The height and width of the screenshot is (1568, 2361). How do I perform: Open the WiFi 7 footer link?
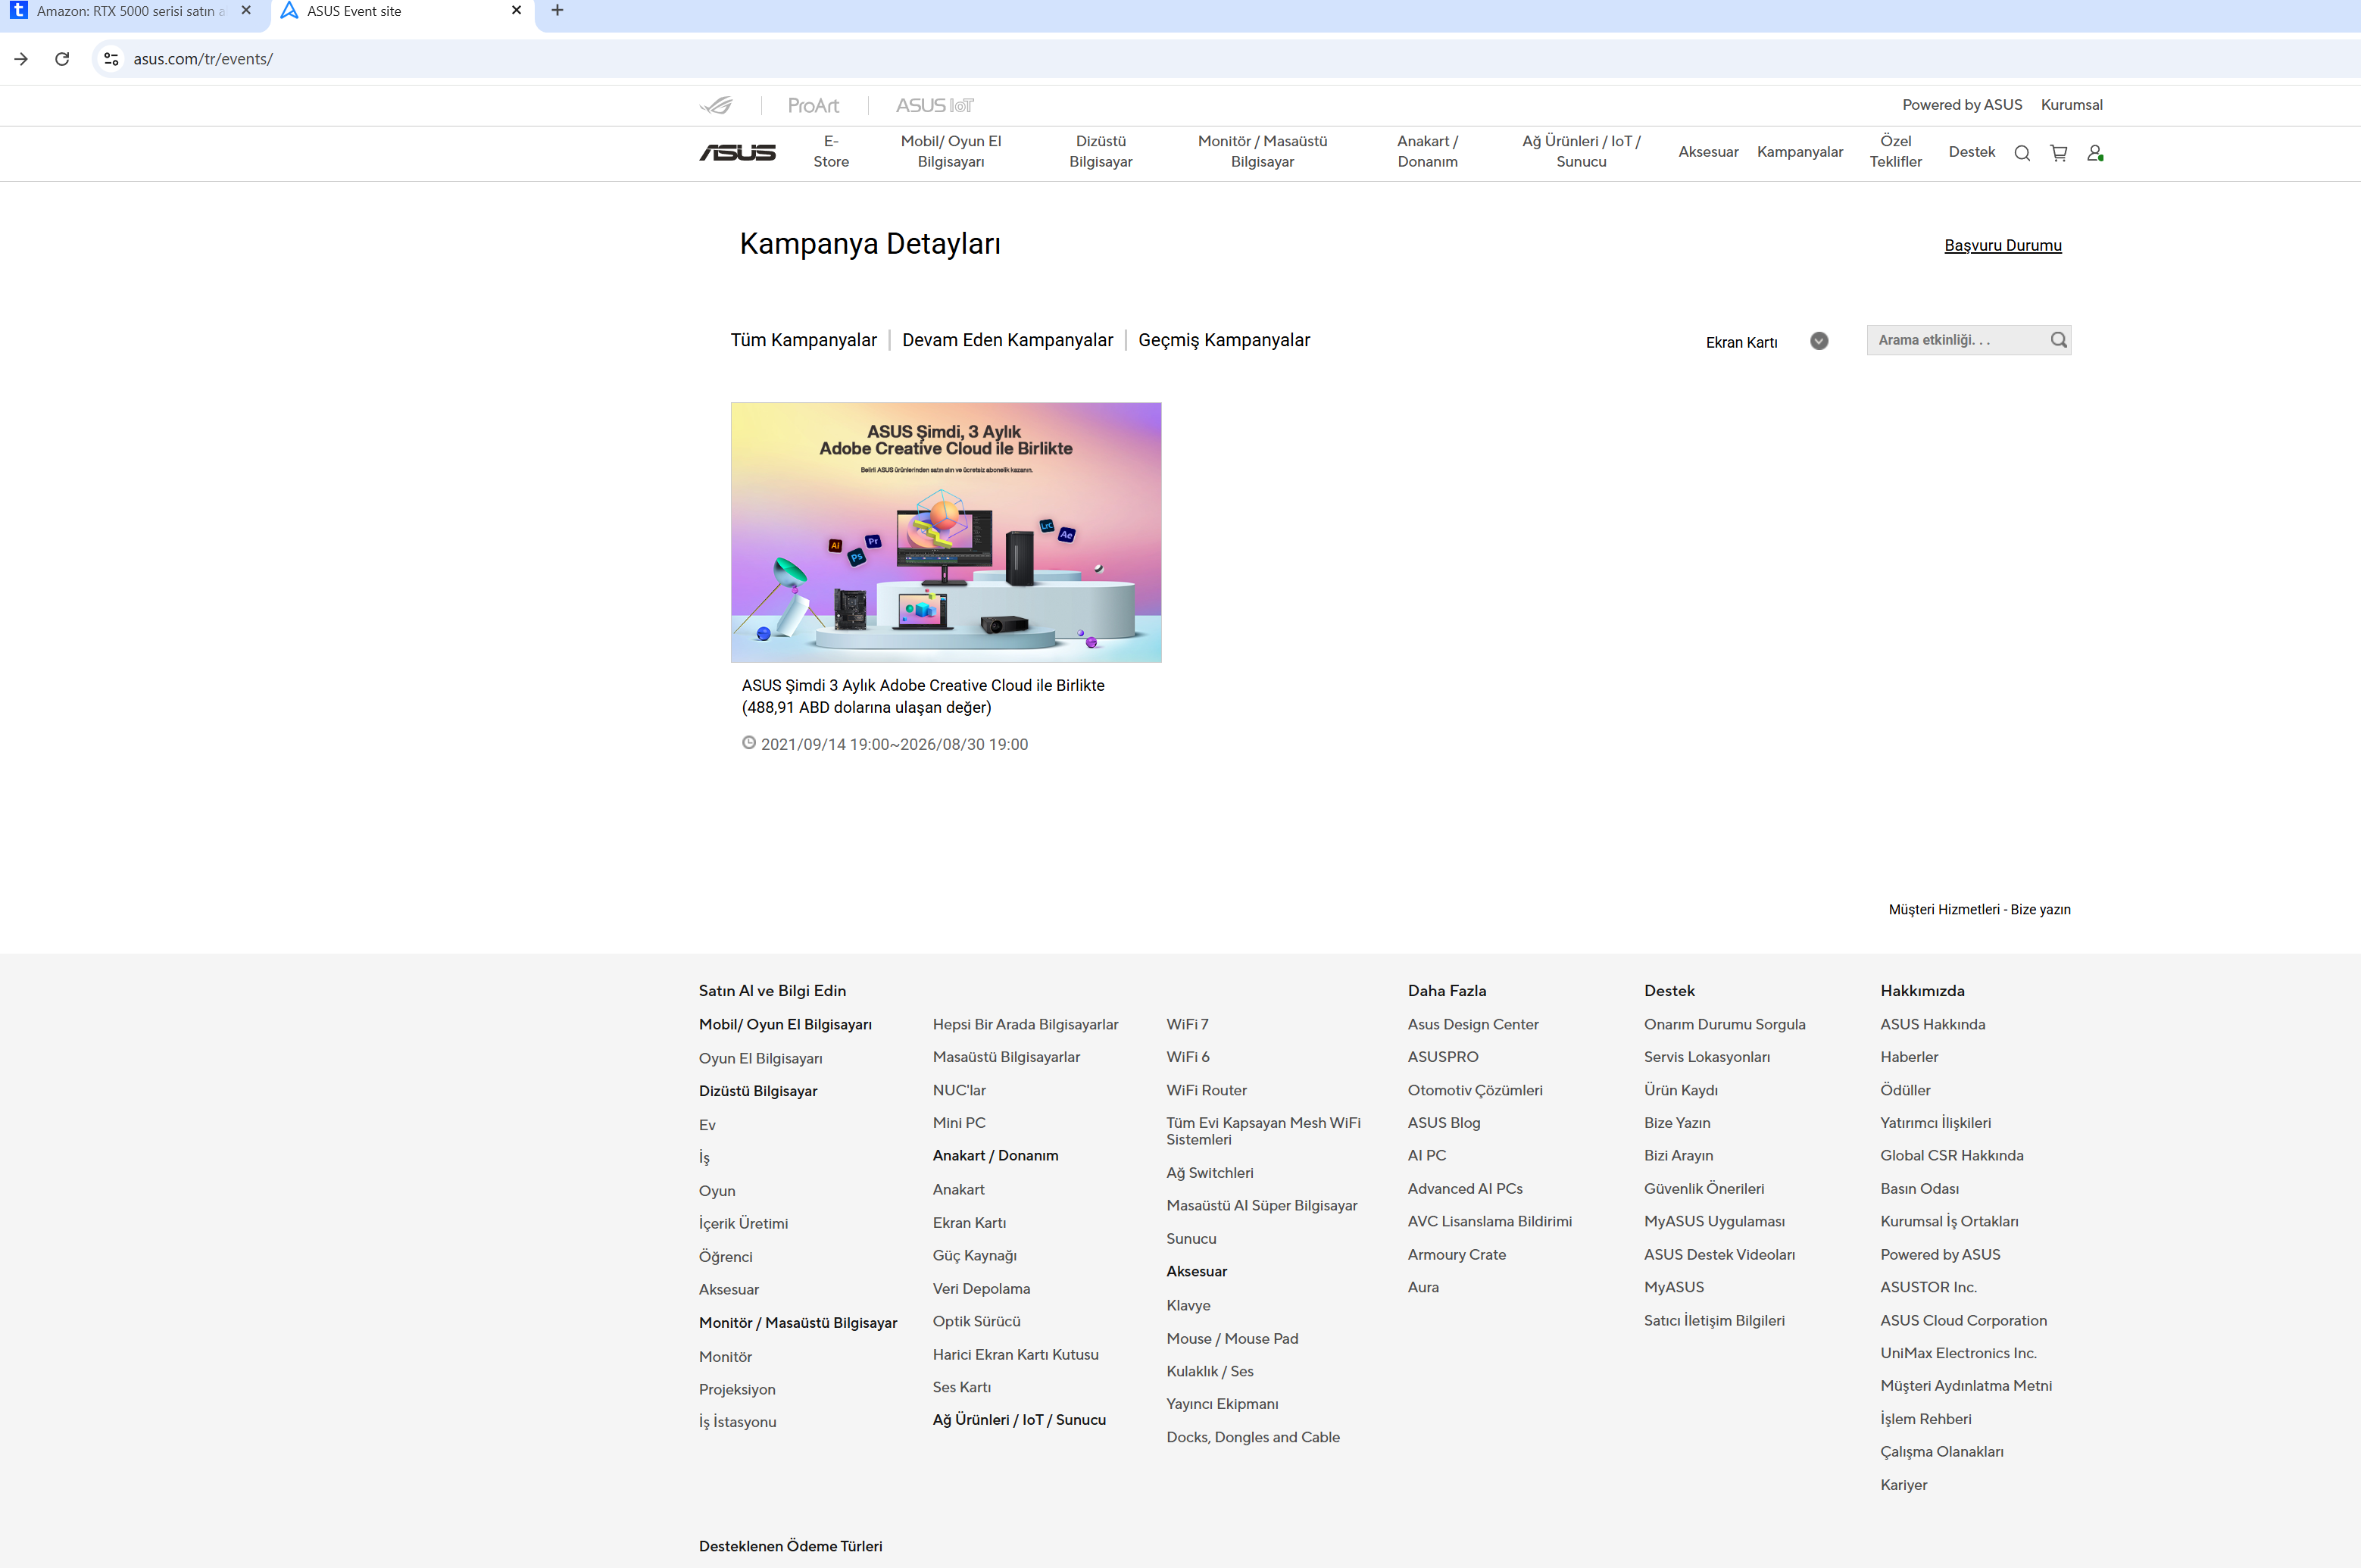(1187, 1024)
